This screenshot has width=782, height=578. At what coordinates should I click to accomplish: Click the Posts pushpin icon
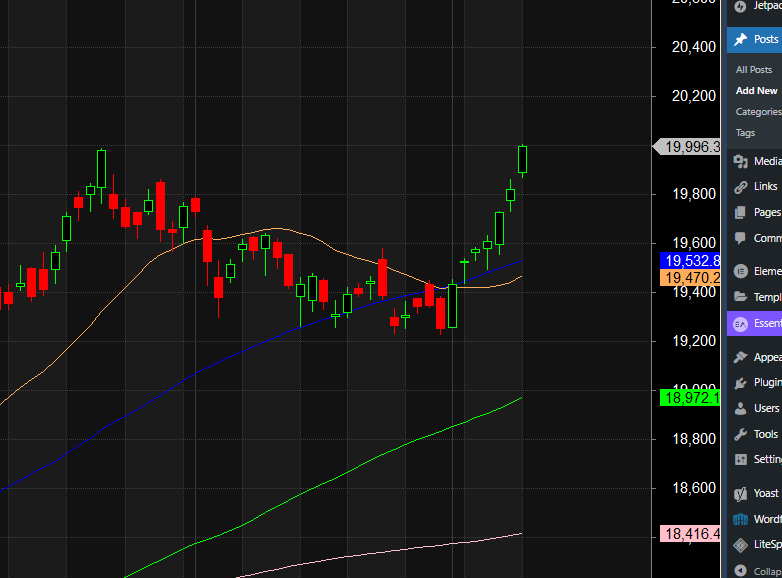(741, 39)
